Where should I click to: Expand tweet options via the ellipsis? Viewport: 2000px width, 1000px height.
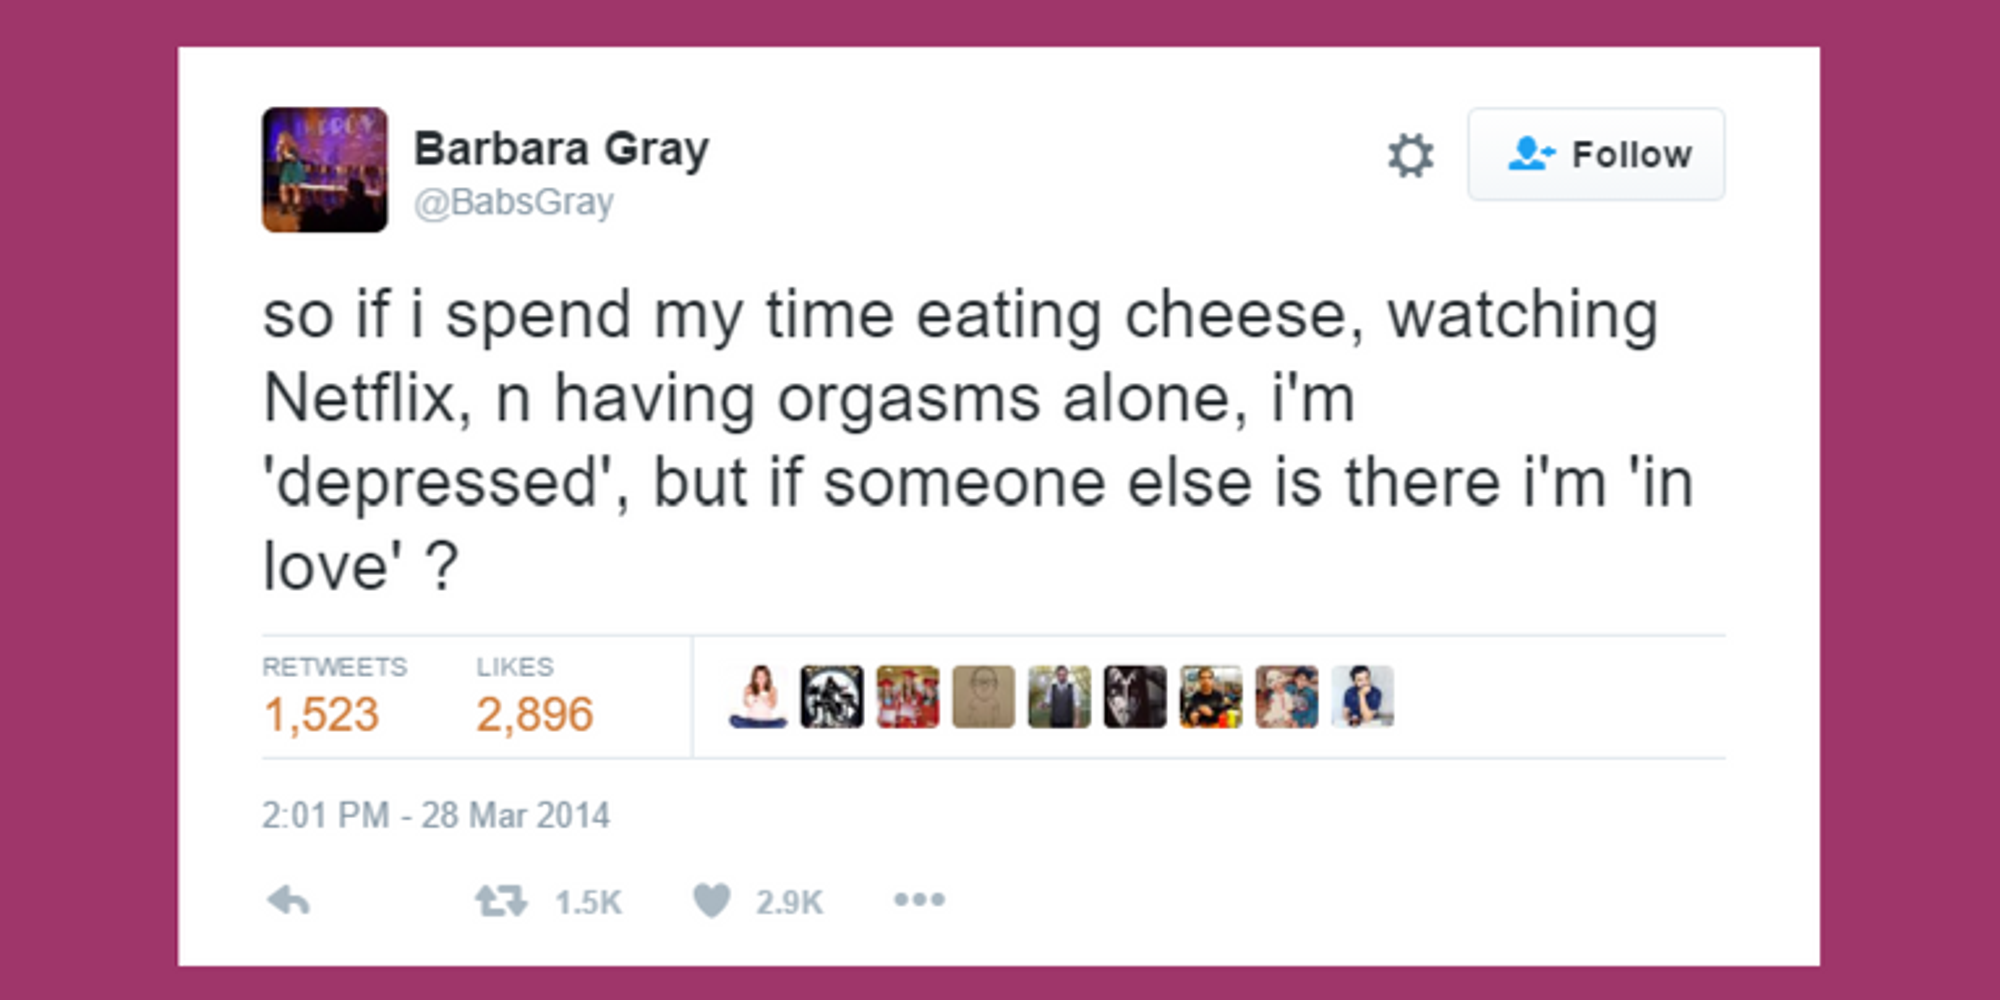(x=916, y=898)
